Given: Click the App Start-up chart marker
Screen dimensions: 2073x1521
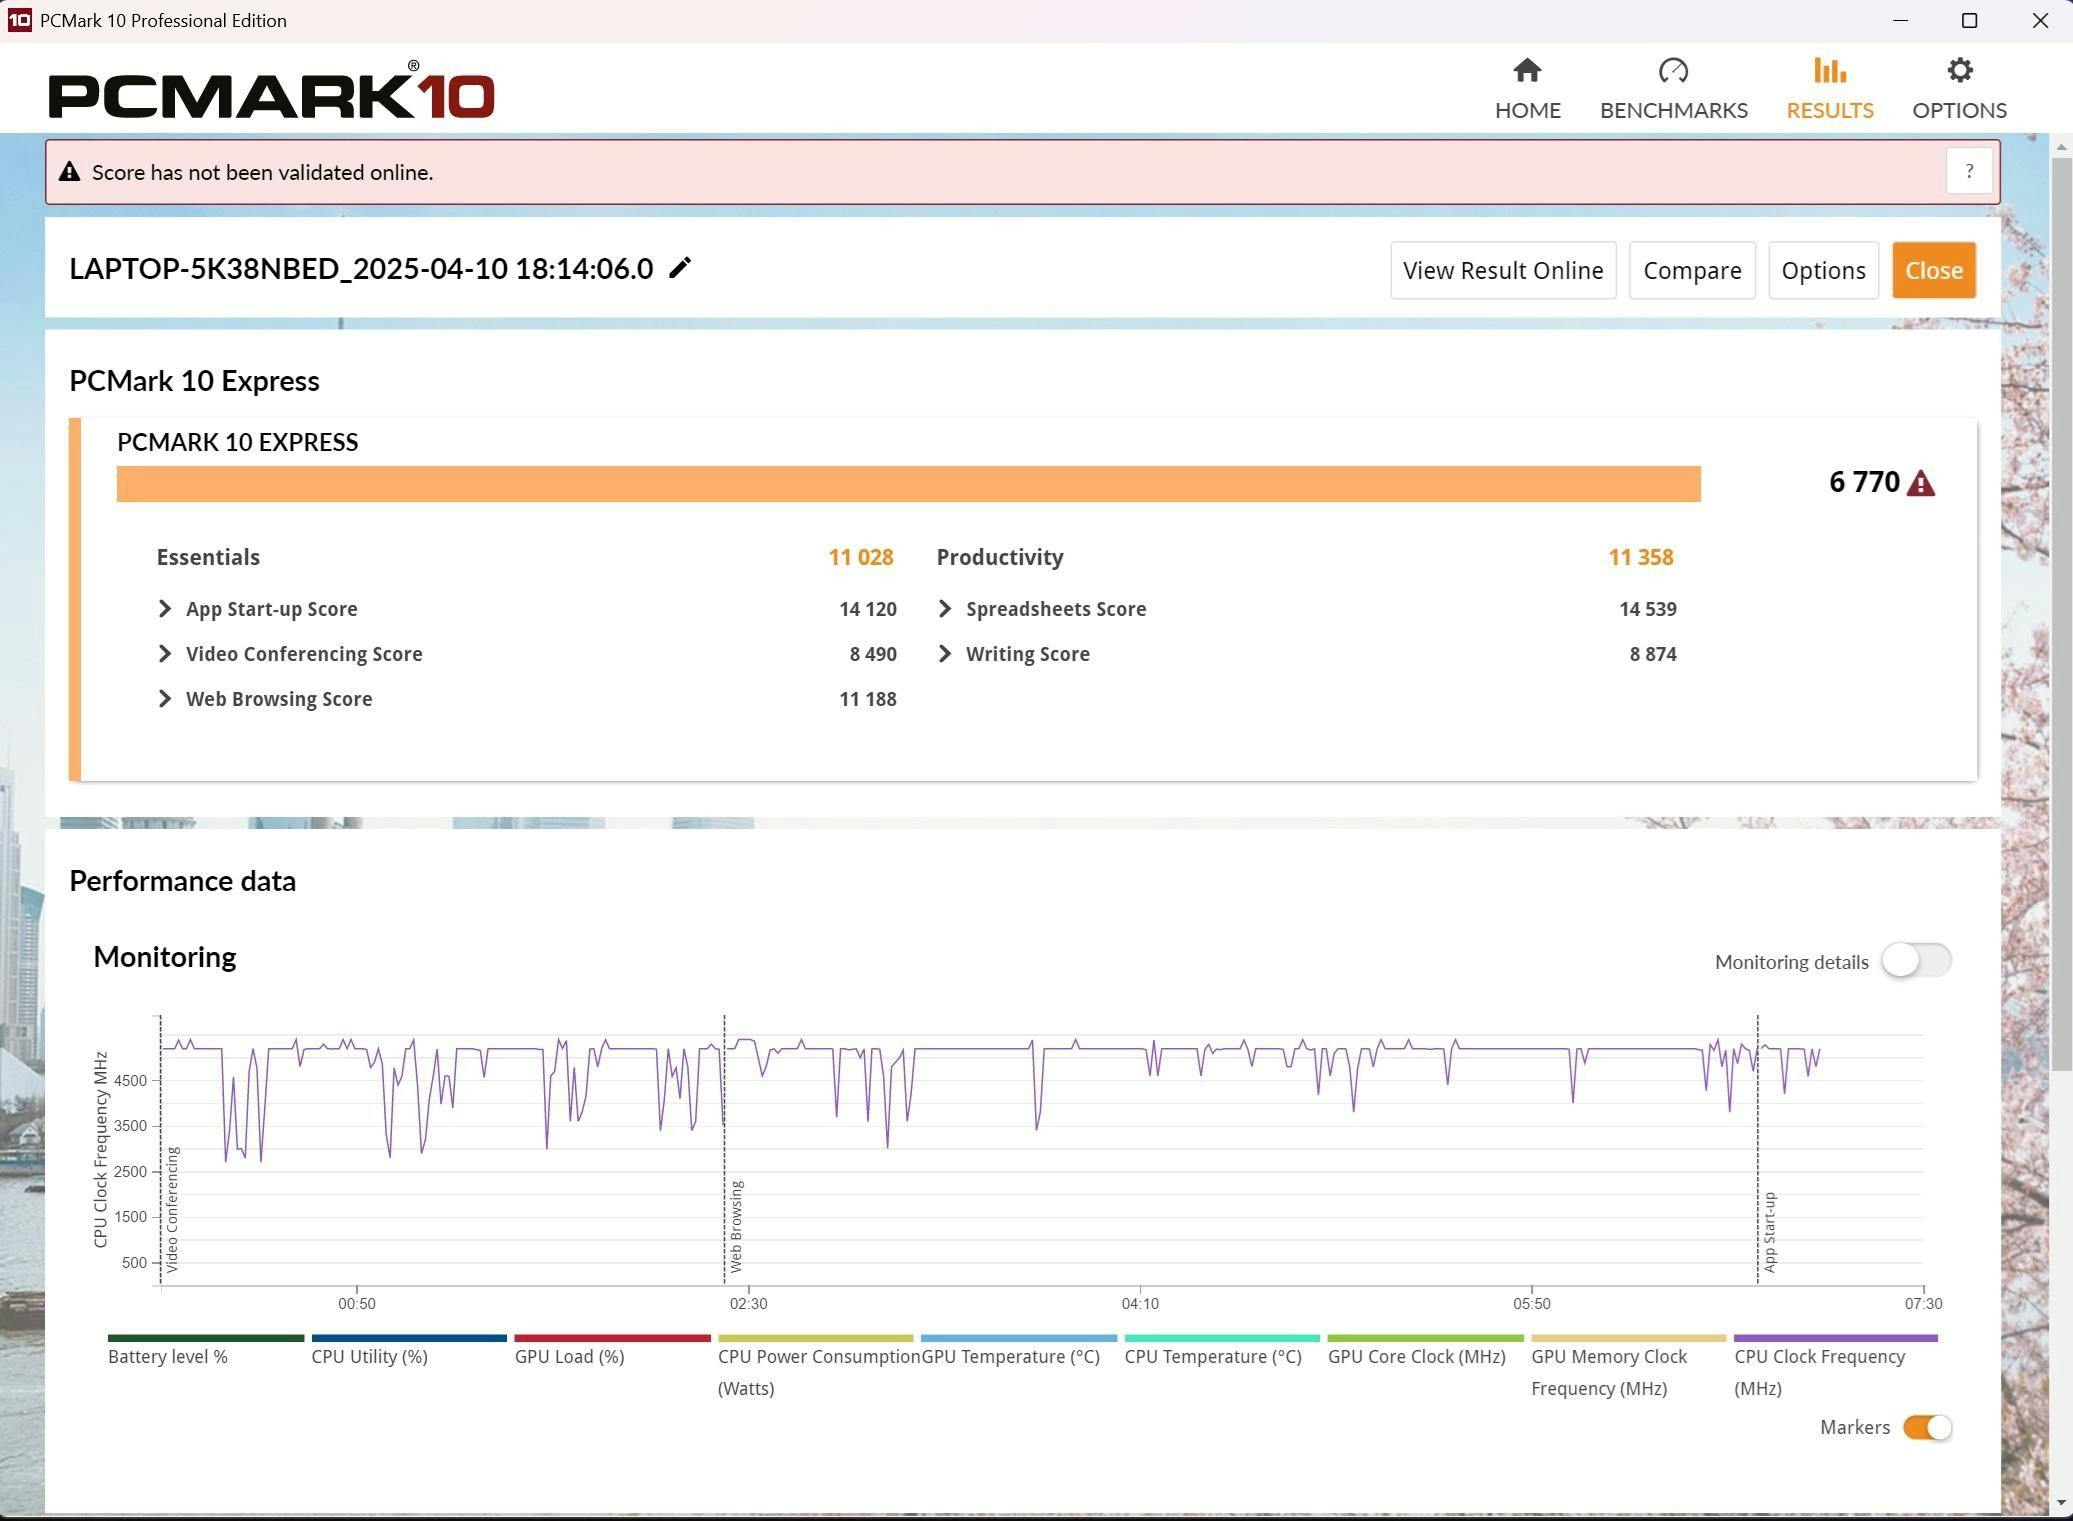Looking at the screenshot, I should click(x=1770, y=1232).
